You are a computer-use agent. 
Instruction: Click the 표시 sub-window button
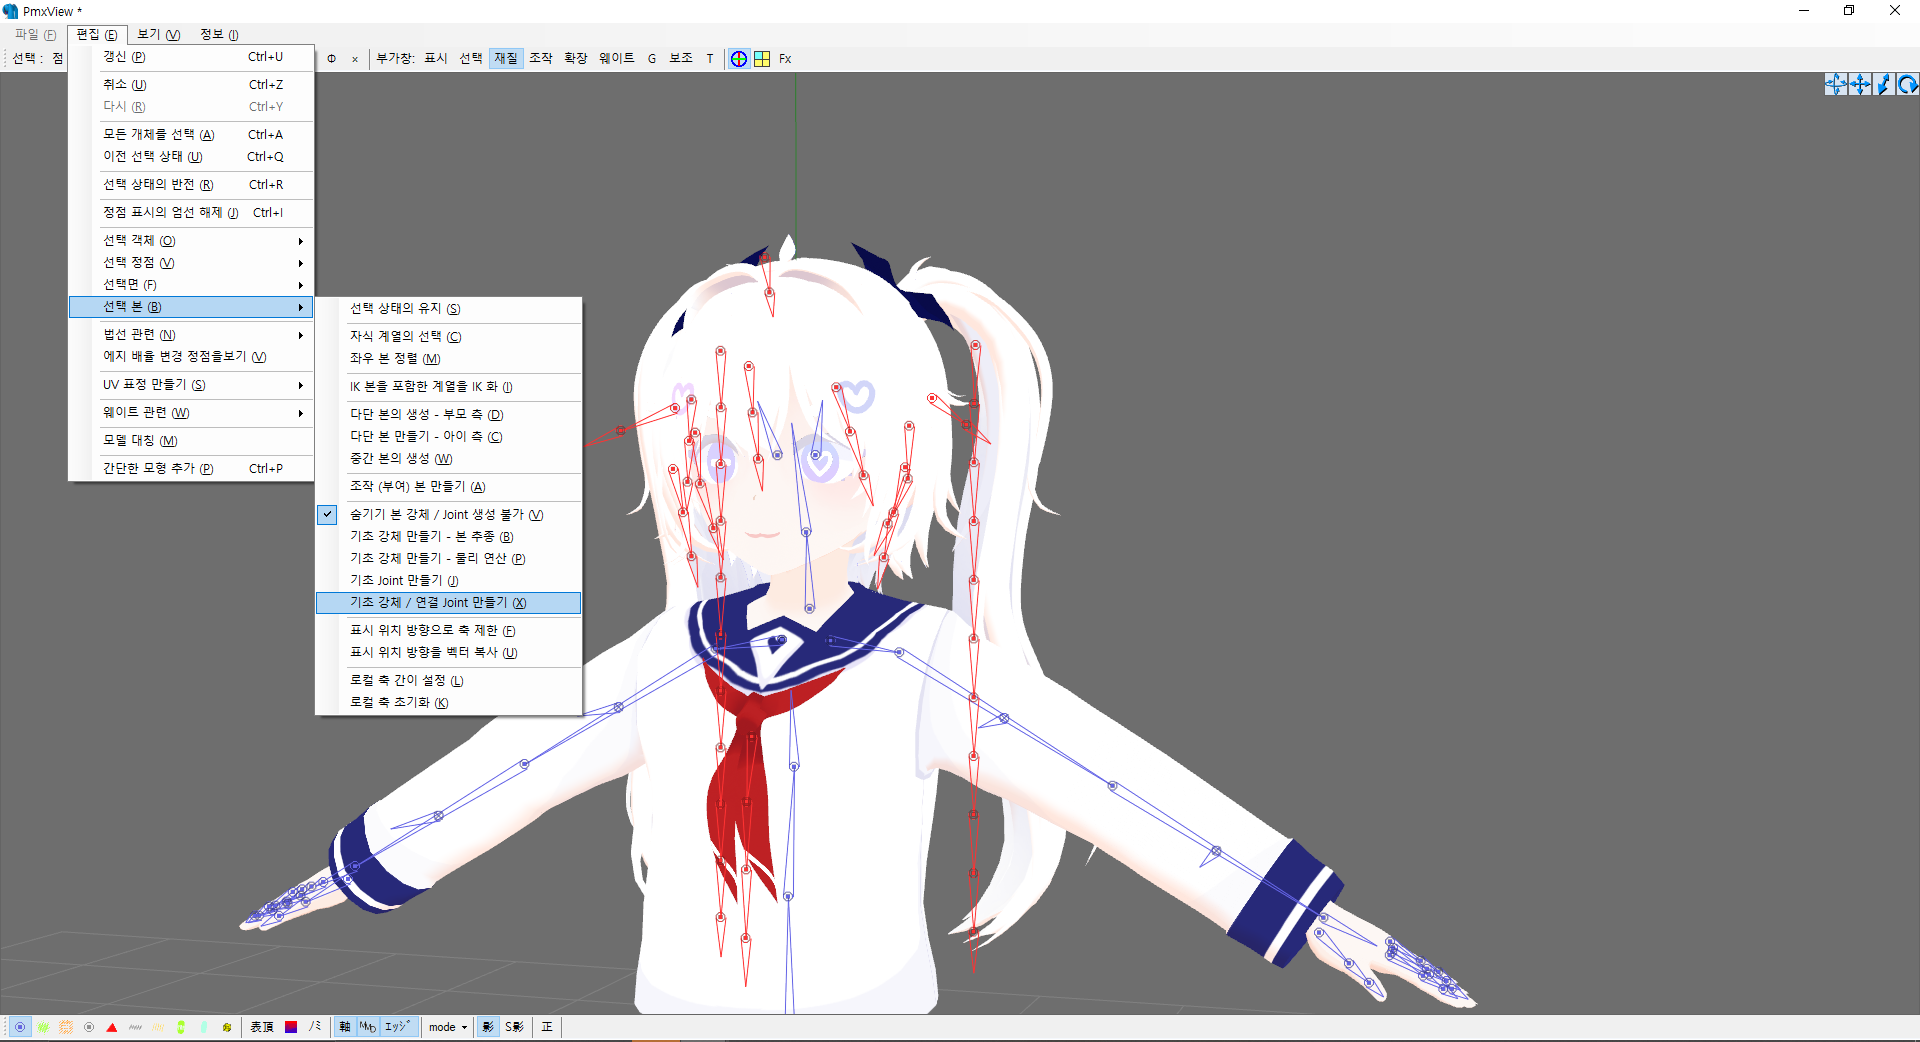(x=436, y=59)
